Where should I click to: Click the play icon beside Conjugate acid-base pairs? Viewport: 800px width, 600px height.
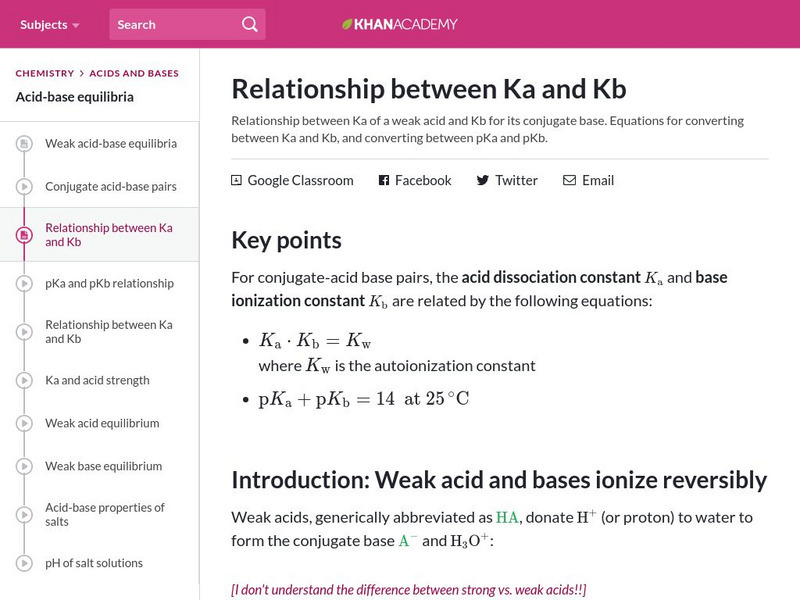(23, 186)
